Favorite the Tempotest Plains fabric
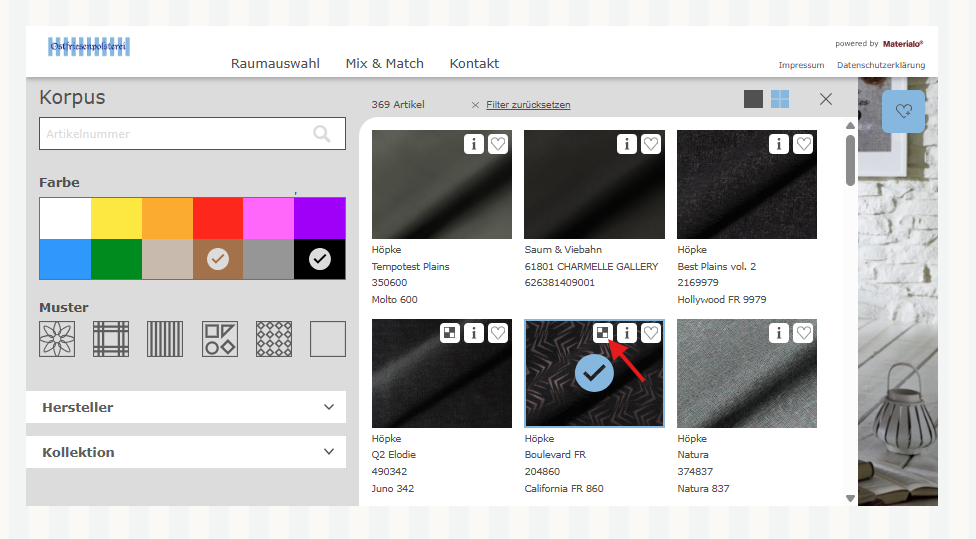The height and width of the screenshot is (539, 976). pyautogui.click(x=498, y=144)
